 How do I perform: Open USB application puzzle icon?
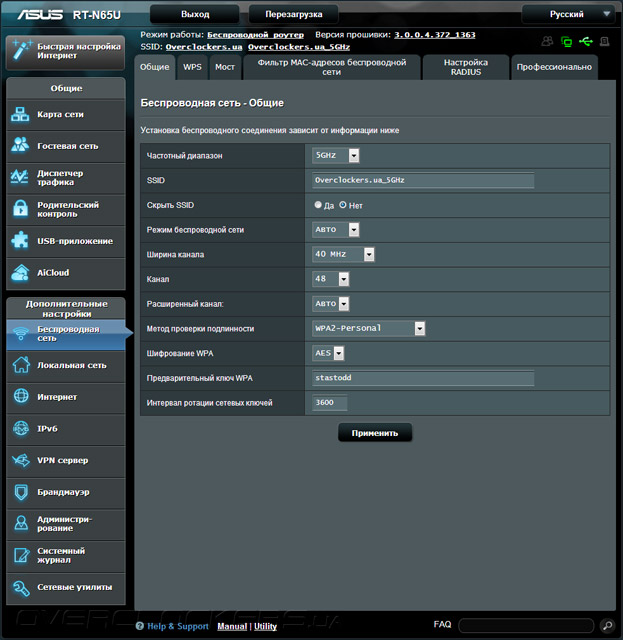tap(20, 240)
